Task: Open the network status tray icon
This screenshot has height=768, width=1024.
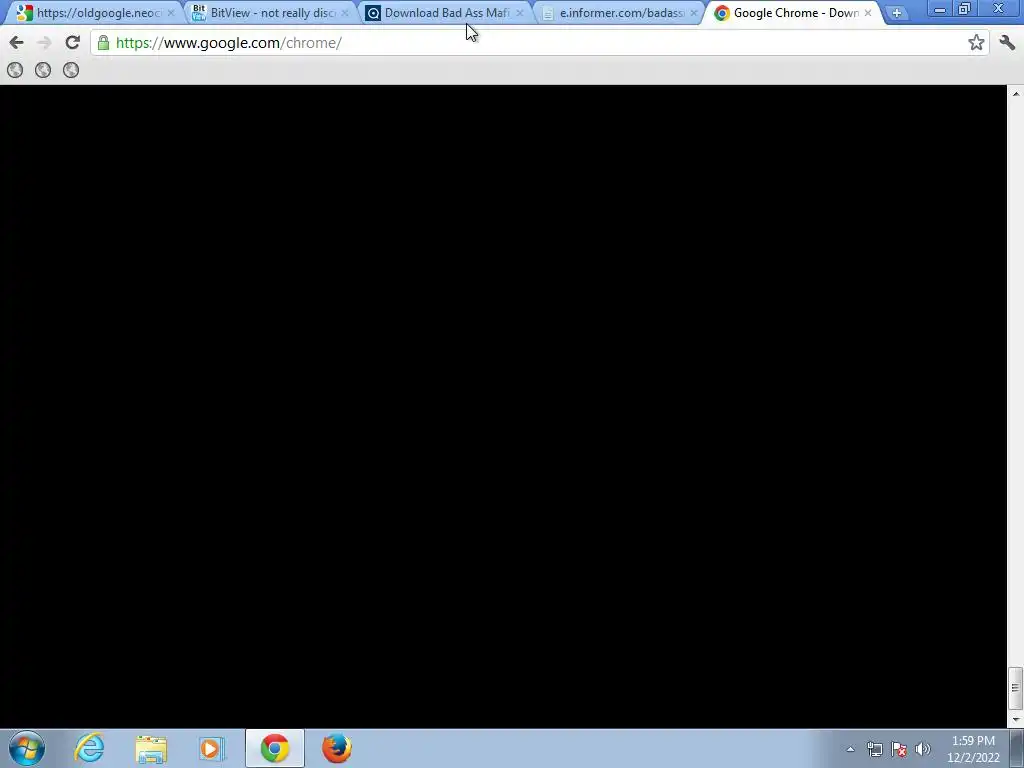Action: pos(874,749)
